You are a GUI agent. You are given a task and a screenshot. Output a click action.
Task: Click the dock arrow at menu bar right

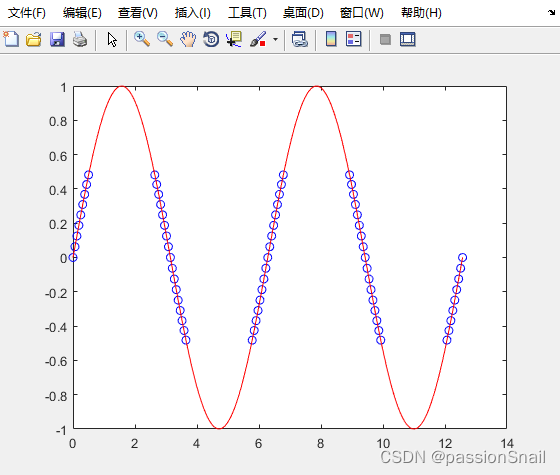coord(551,12)
